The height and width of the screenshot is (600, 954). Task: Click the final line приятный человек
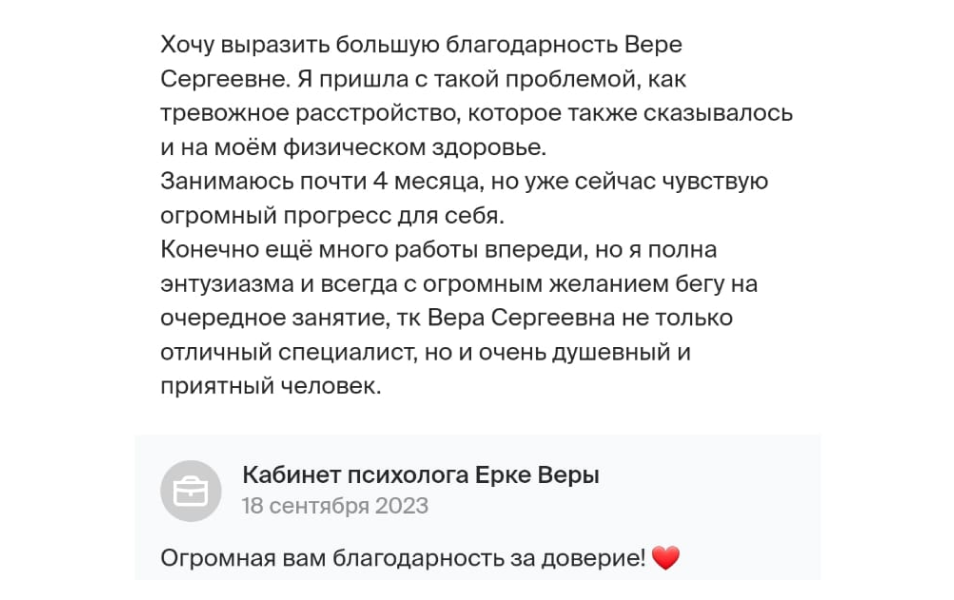(x=271, y=386)
